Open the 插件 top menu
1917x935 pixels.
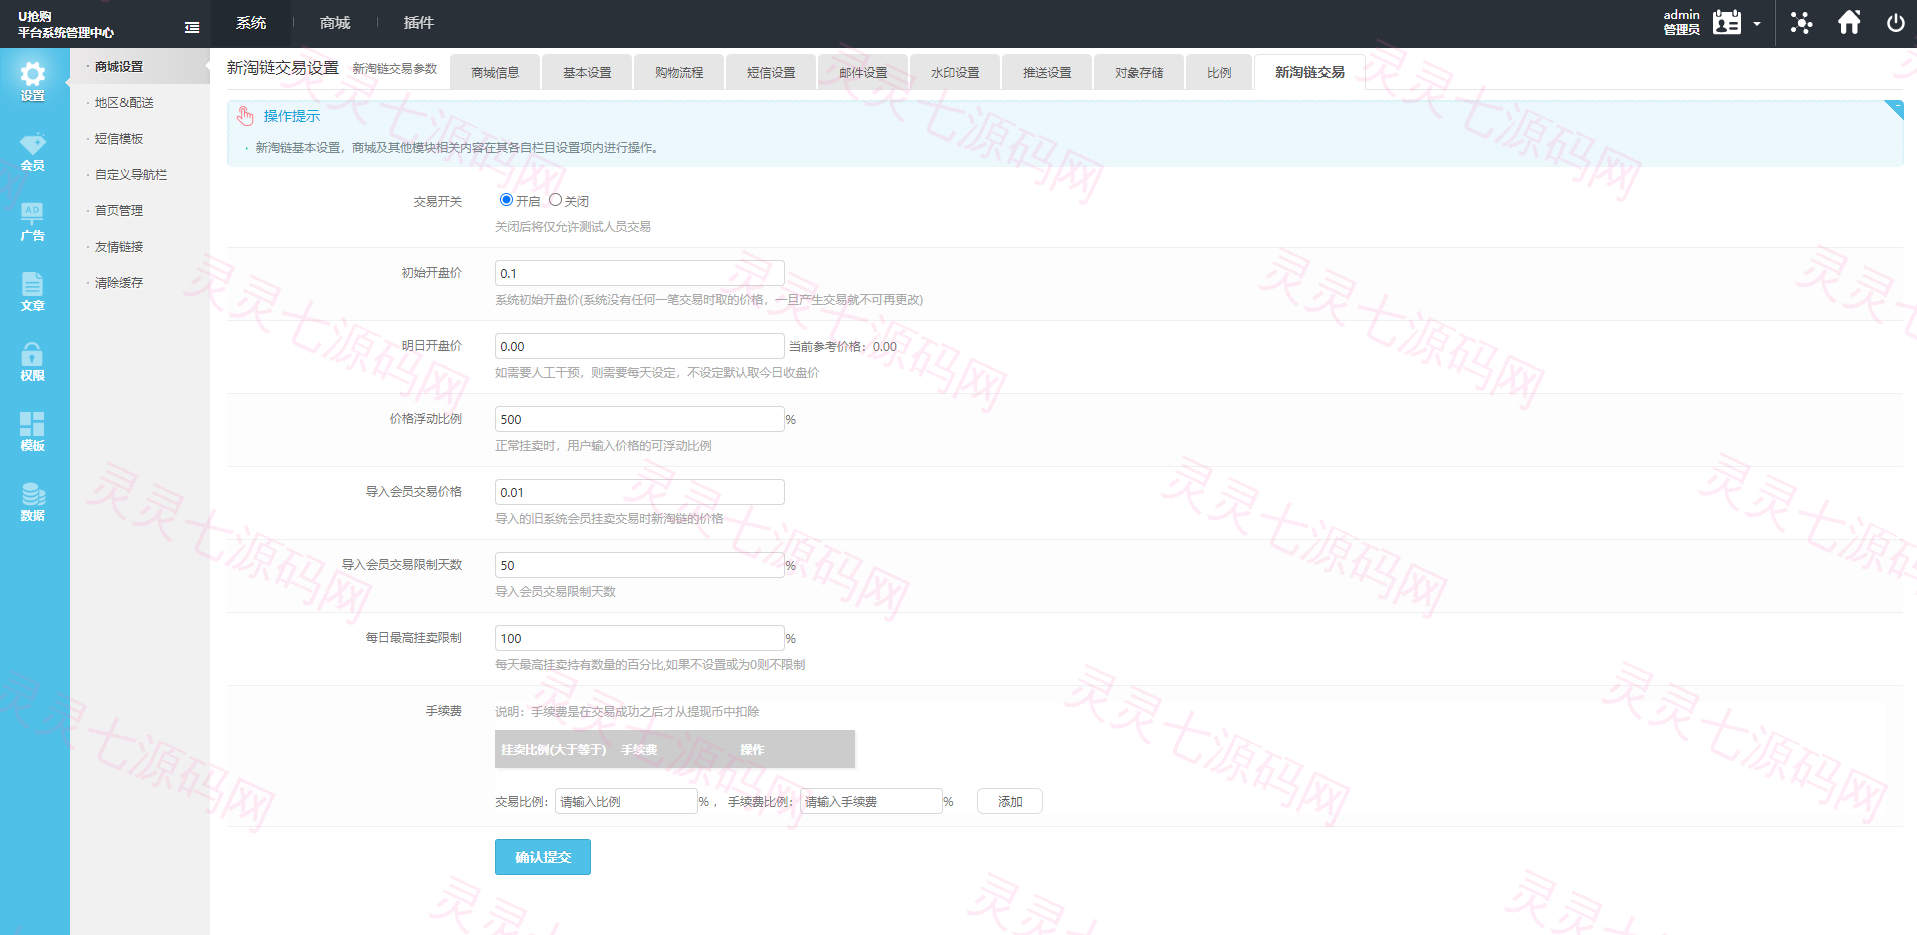point(419,23)
